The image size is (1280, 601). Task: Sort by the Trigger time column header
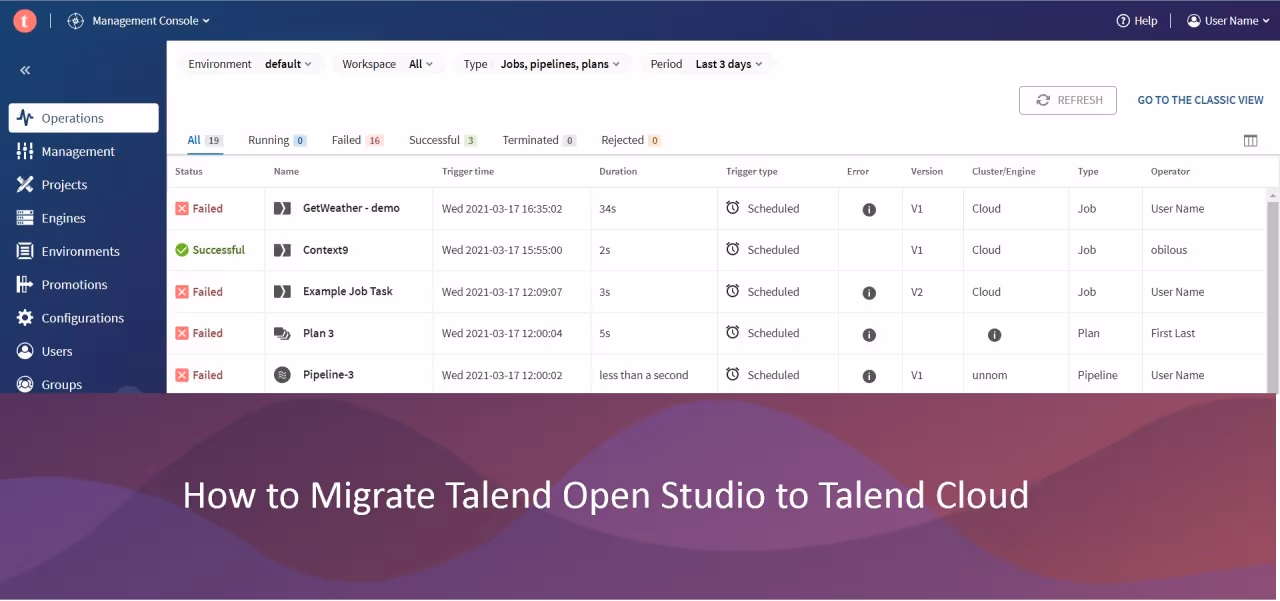pyautogui.click(x=468, y=171)
